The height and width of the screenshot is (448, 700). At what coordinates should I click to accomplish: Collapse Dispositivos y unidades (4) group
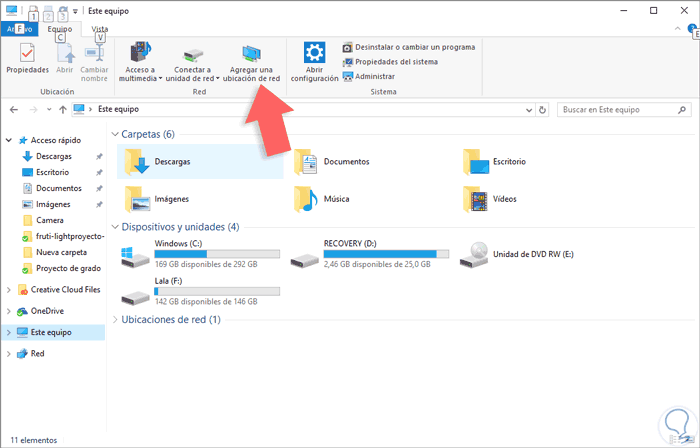coord(115,227)
